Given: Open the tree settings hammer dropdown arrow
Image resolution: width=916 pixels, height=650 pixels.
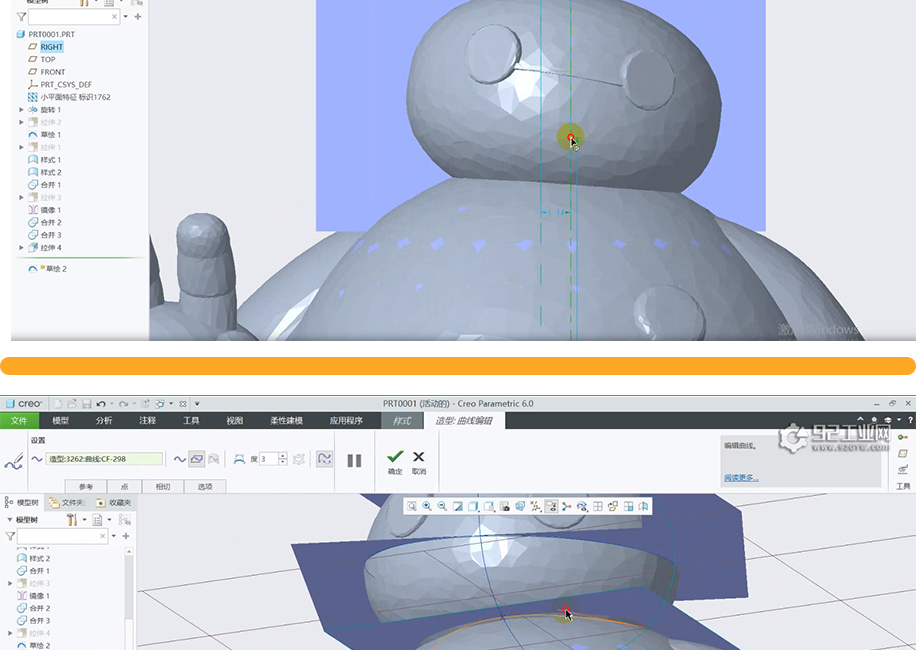Looking at the screenshot, I should click(x=84, y=519).
